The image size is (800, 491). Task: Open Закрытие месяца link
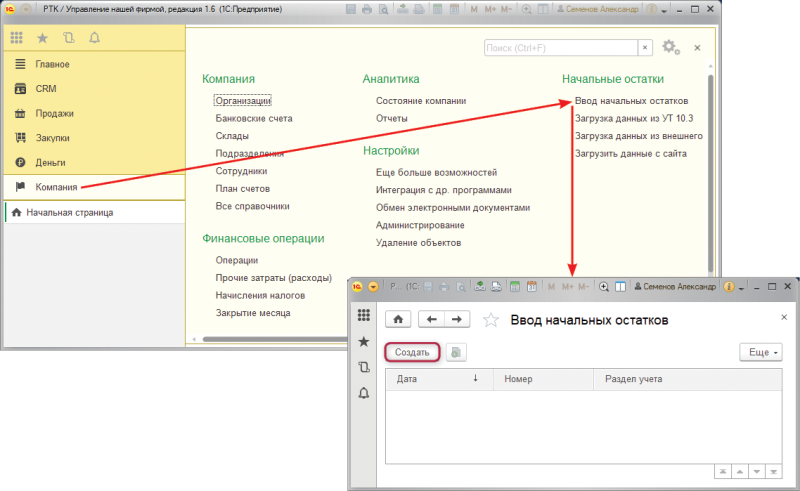coord(253,313)
